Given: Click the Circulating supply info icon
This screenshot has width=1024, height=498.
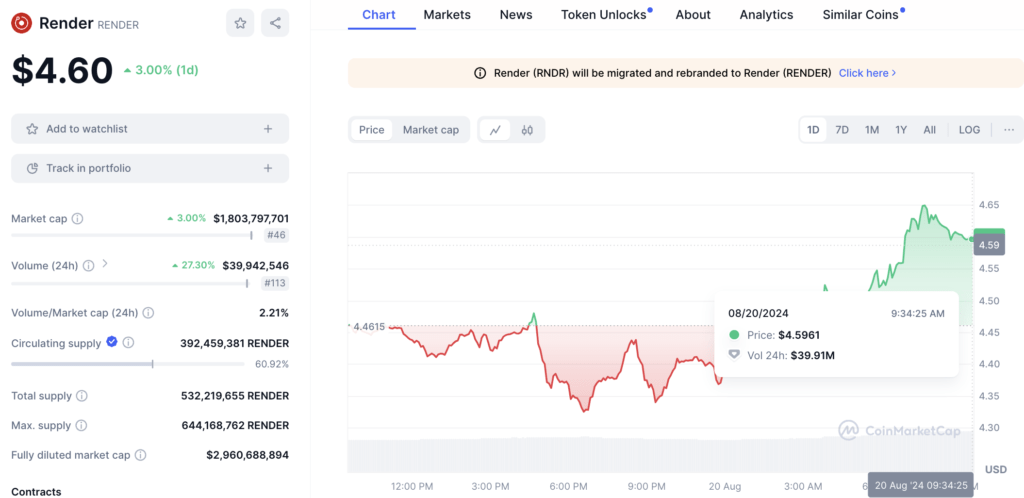Looking at the screenshot, I should point(128,343).
